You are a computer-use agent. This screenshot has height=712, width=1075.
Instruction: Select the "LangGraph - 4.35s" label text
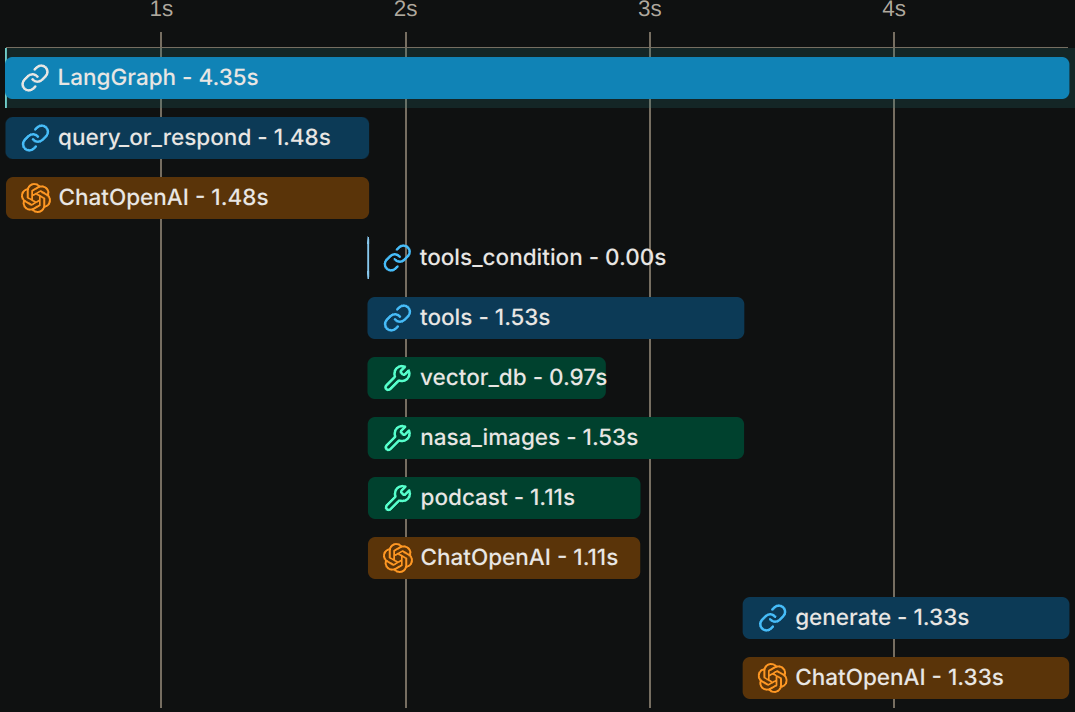158,78
